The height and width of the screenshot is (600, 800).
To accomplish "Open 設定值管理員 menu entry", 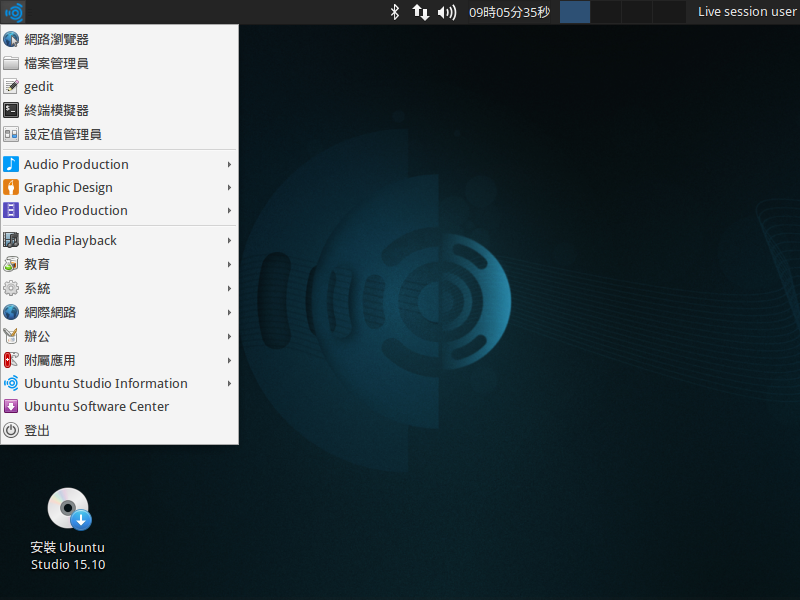I will 119,134.
